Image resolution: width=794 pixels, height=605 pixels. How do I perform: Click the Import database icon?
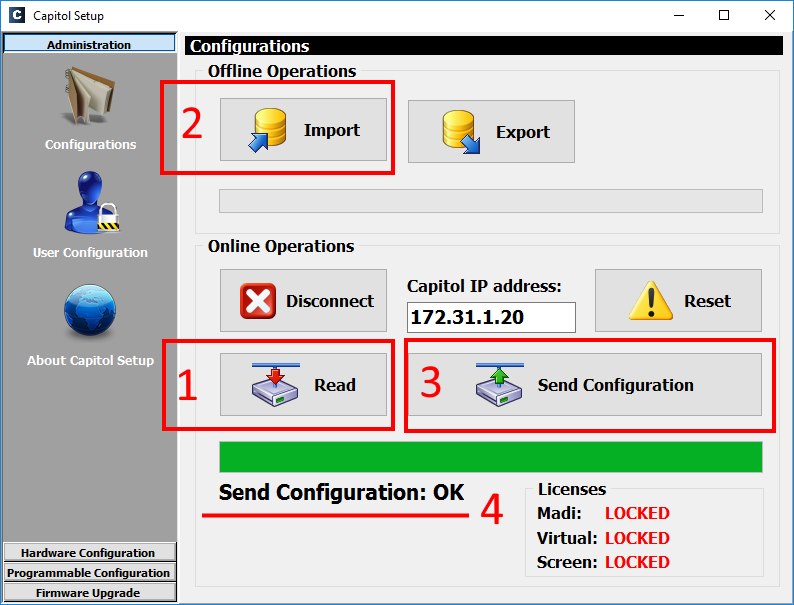[268, 130]
